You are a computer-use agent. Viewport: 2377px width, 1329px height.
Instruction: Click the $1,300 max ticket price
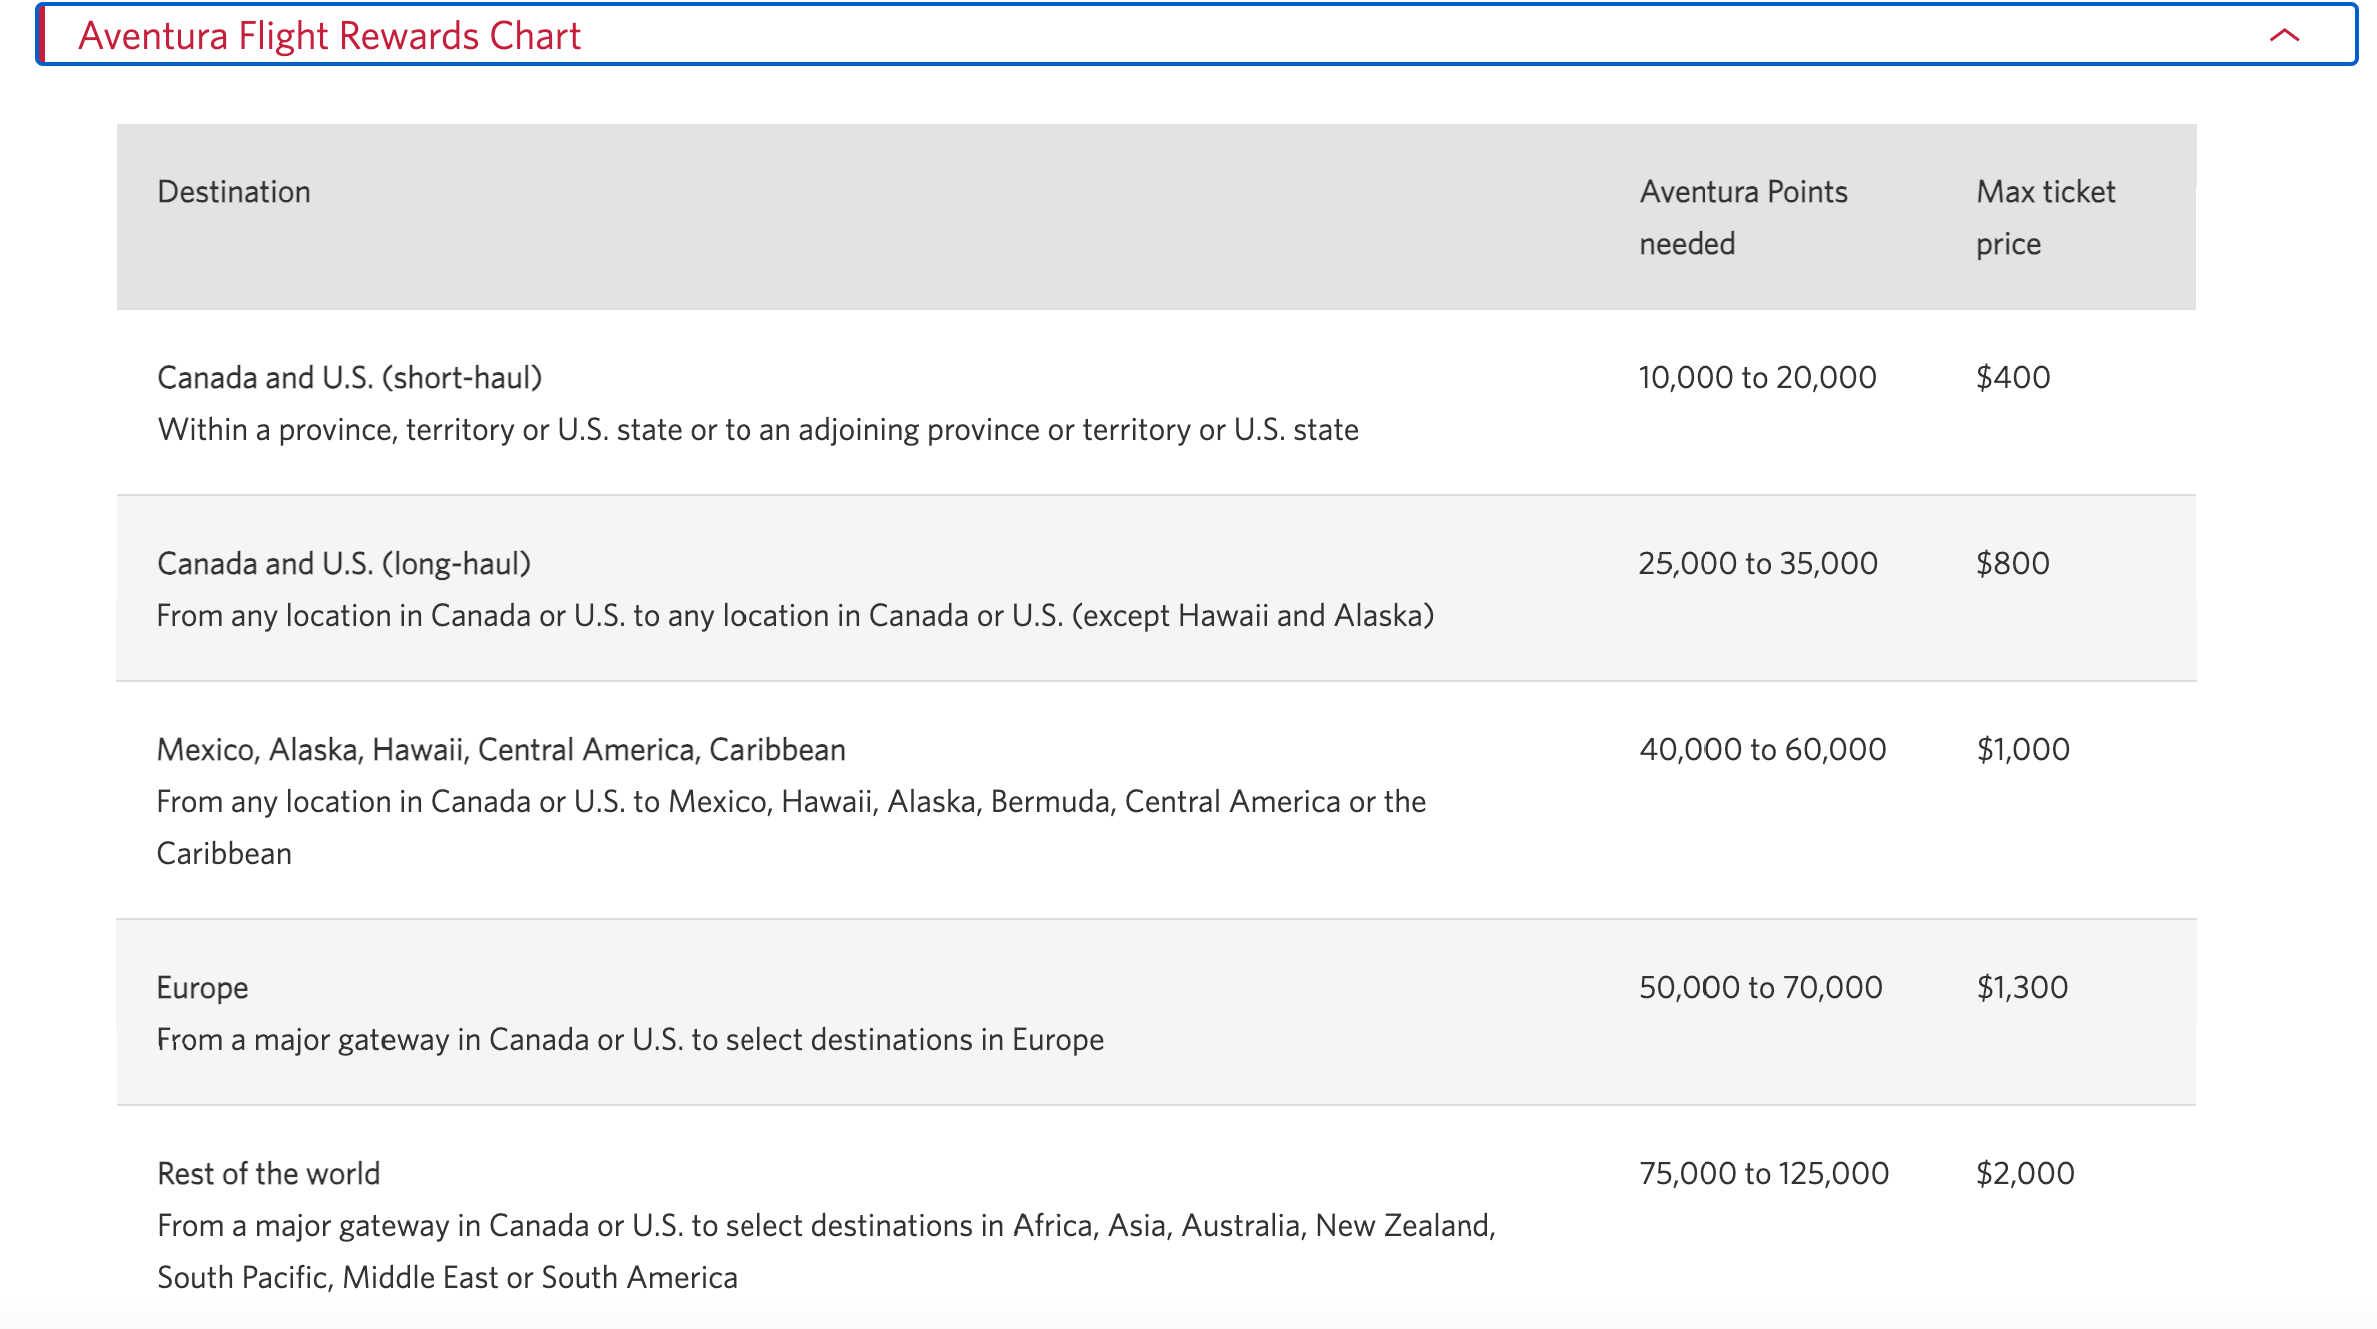tap(2021, 987)
